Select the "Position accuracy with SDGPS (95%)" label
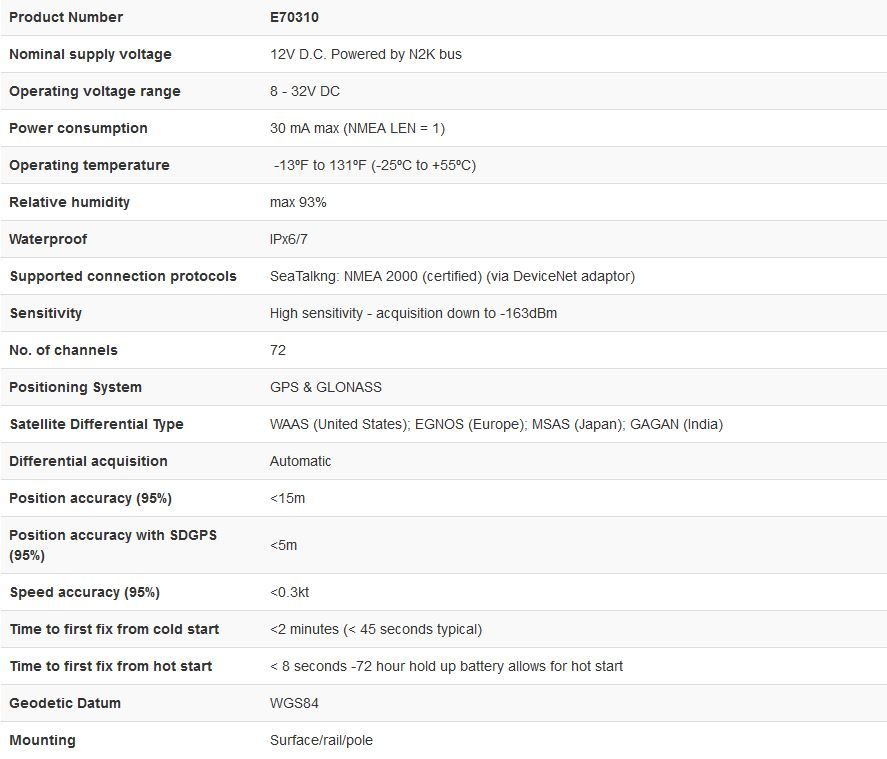 (x=113, y=545)
